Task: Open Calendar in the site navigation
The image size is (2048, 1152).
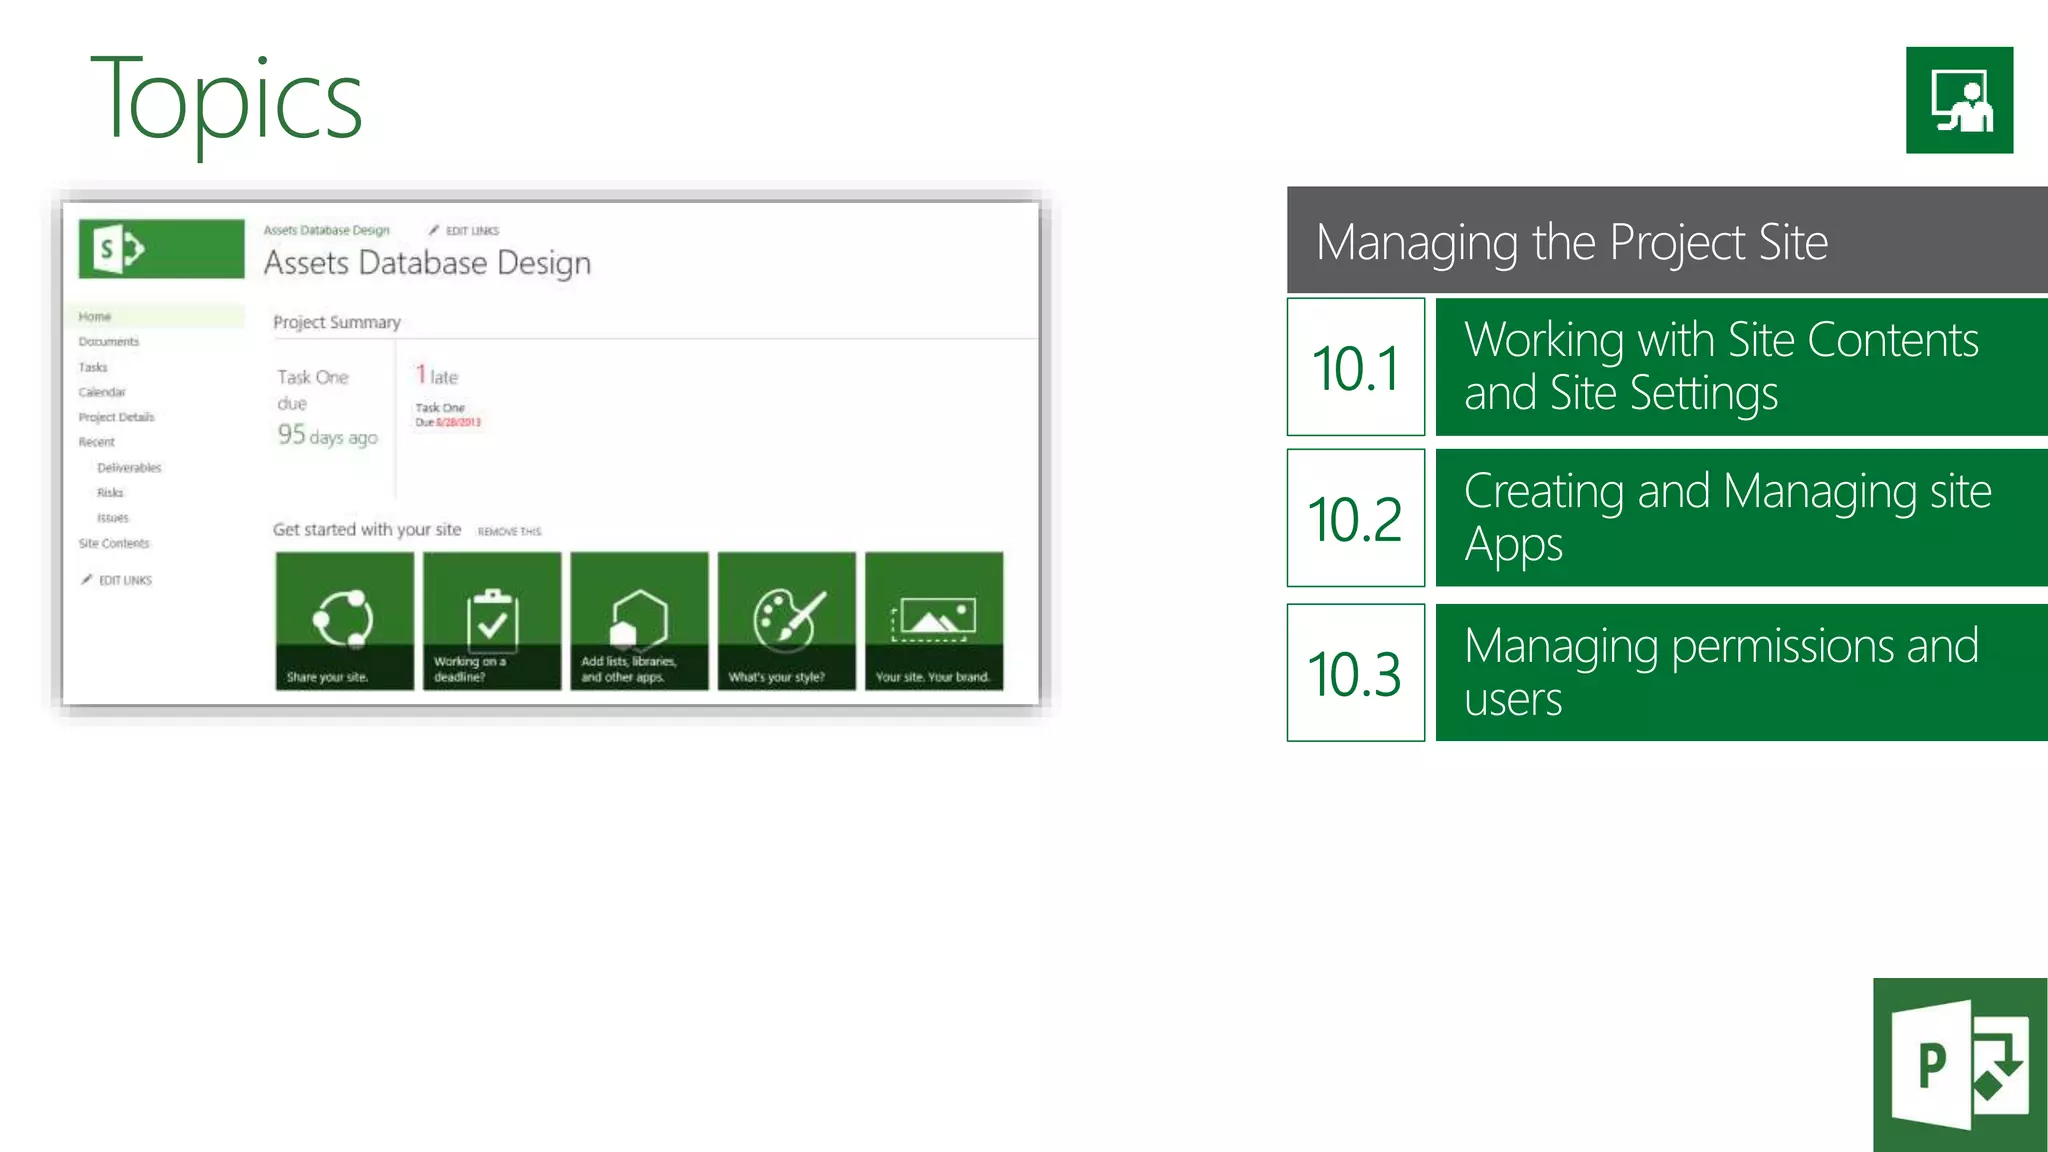Action: coord(102,392)
